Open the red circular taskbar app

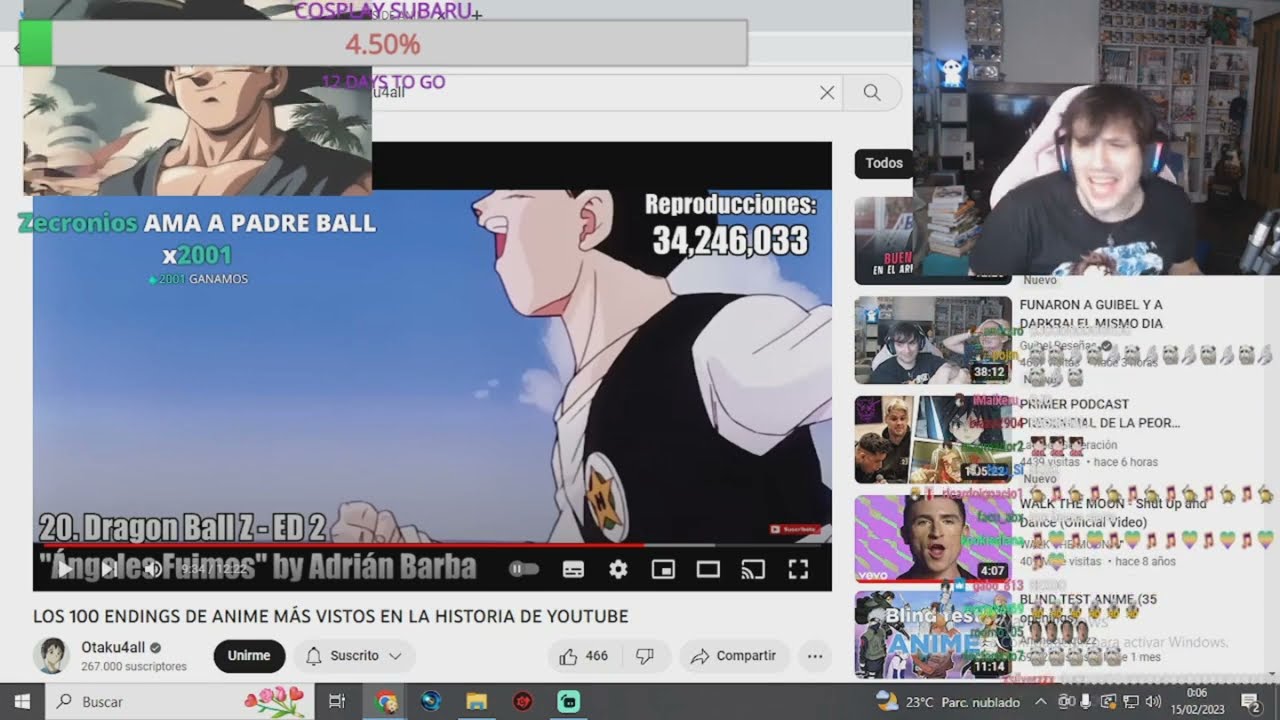pos(522,702)
